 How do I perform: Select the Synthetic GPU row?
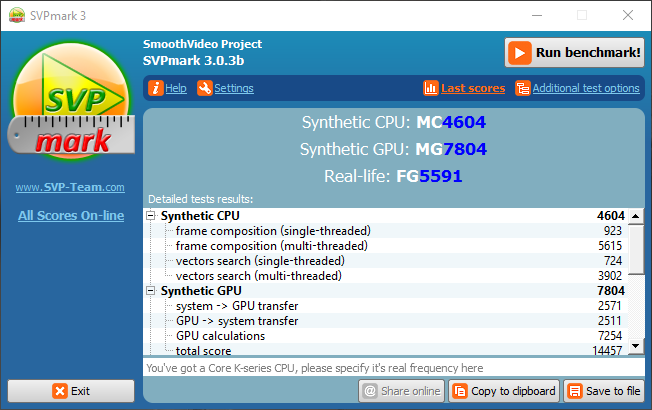tap(385, 291)
